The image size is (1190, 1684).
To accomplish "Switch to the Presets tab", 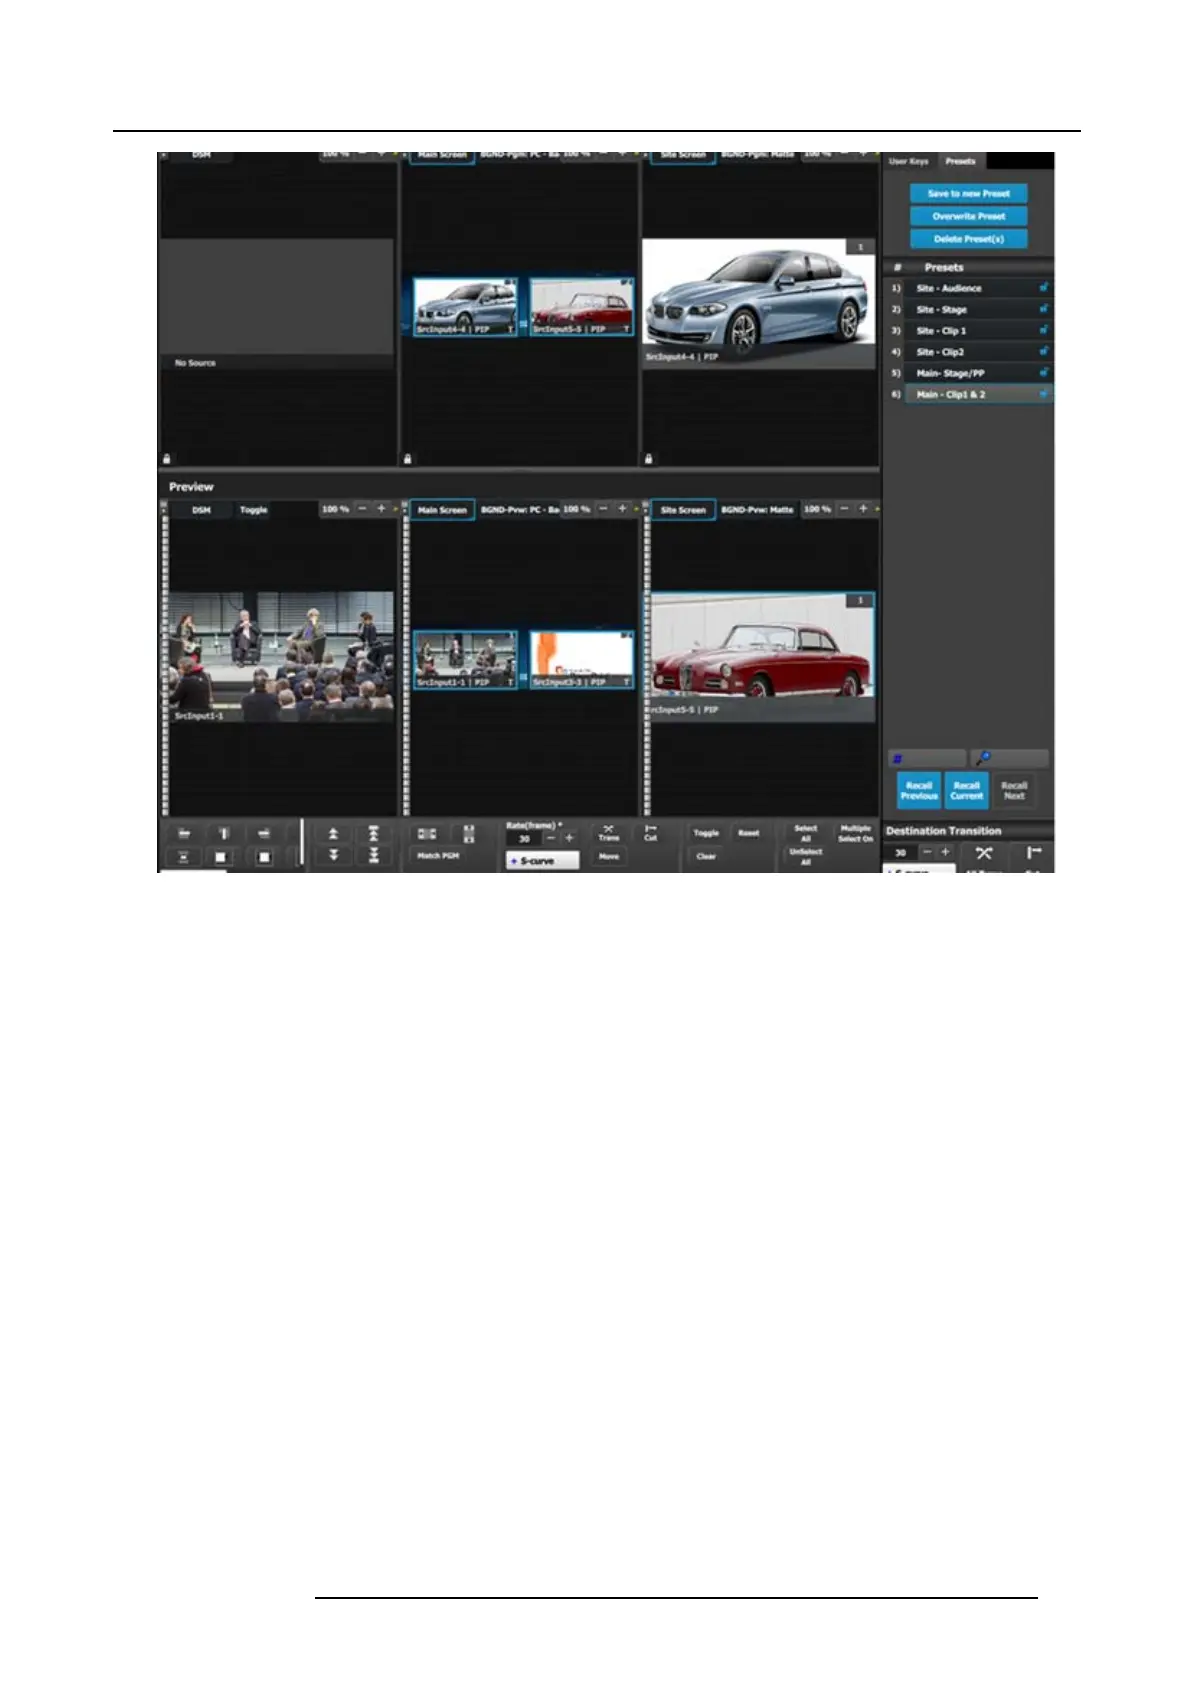I will point(960,161).
